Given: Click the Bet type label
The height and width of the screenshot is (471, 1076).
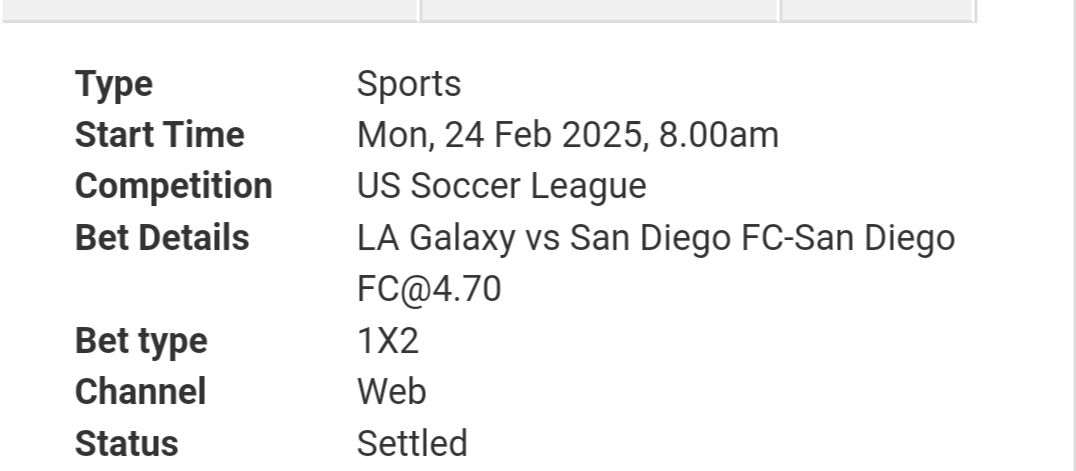Looking at the screenshot, I should 141,341.
